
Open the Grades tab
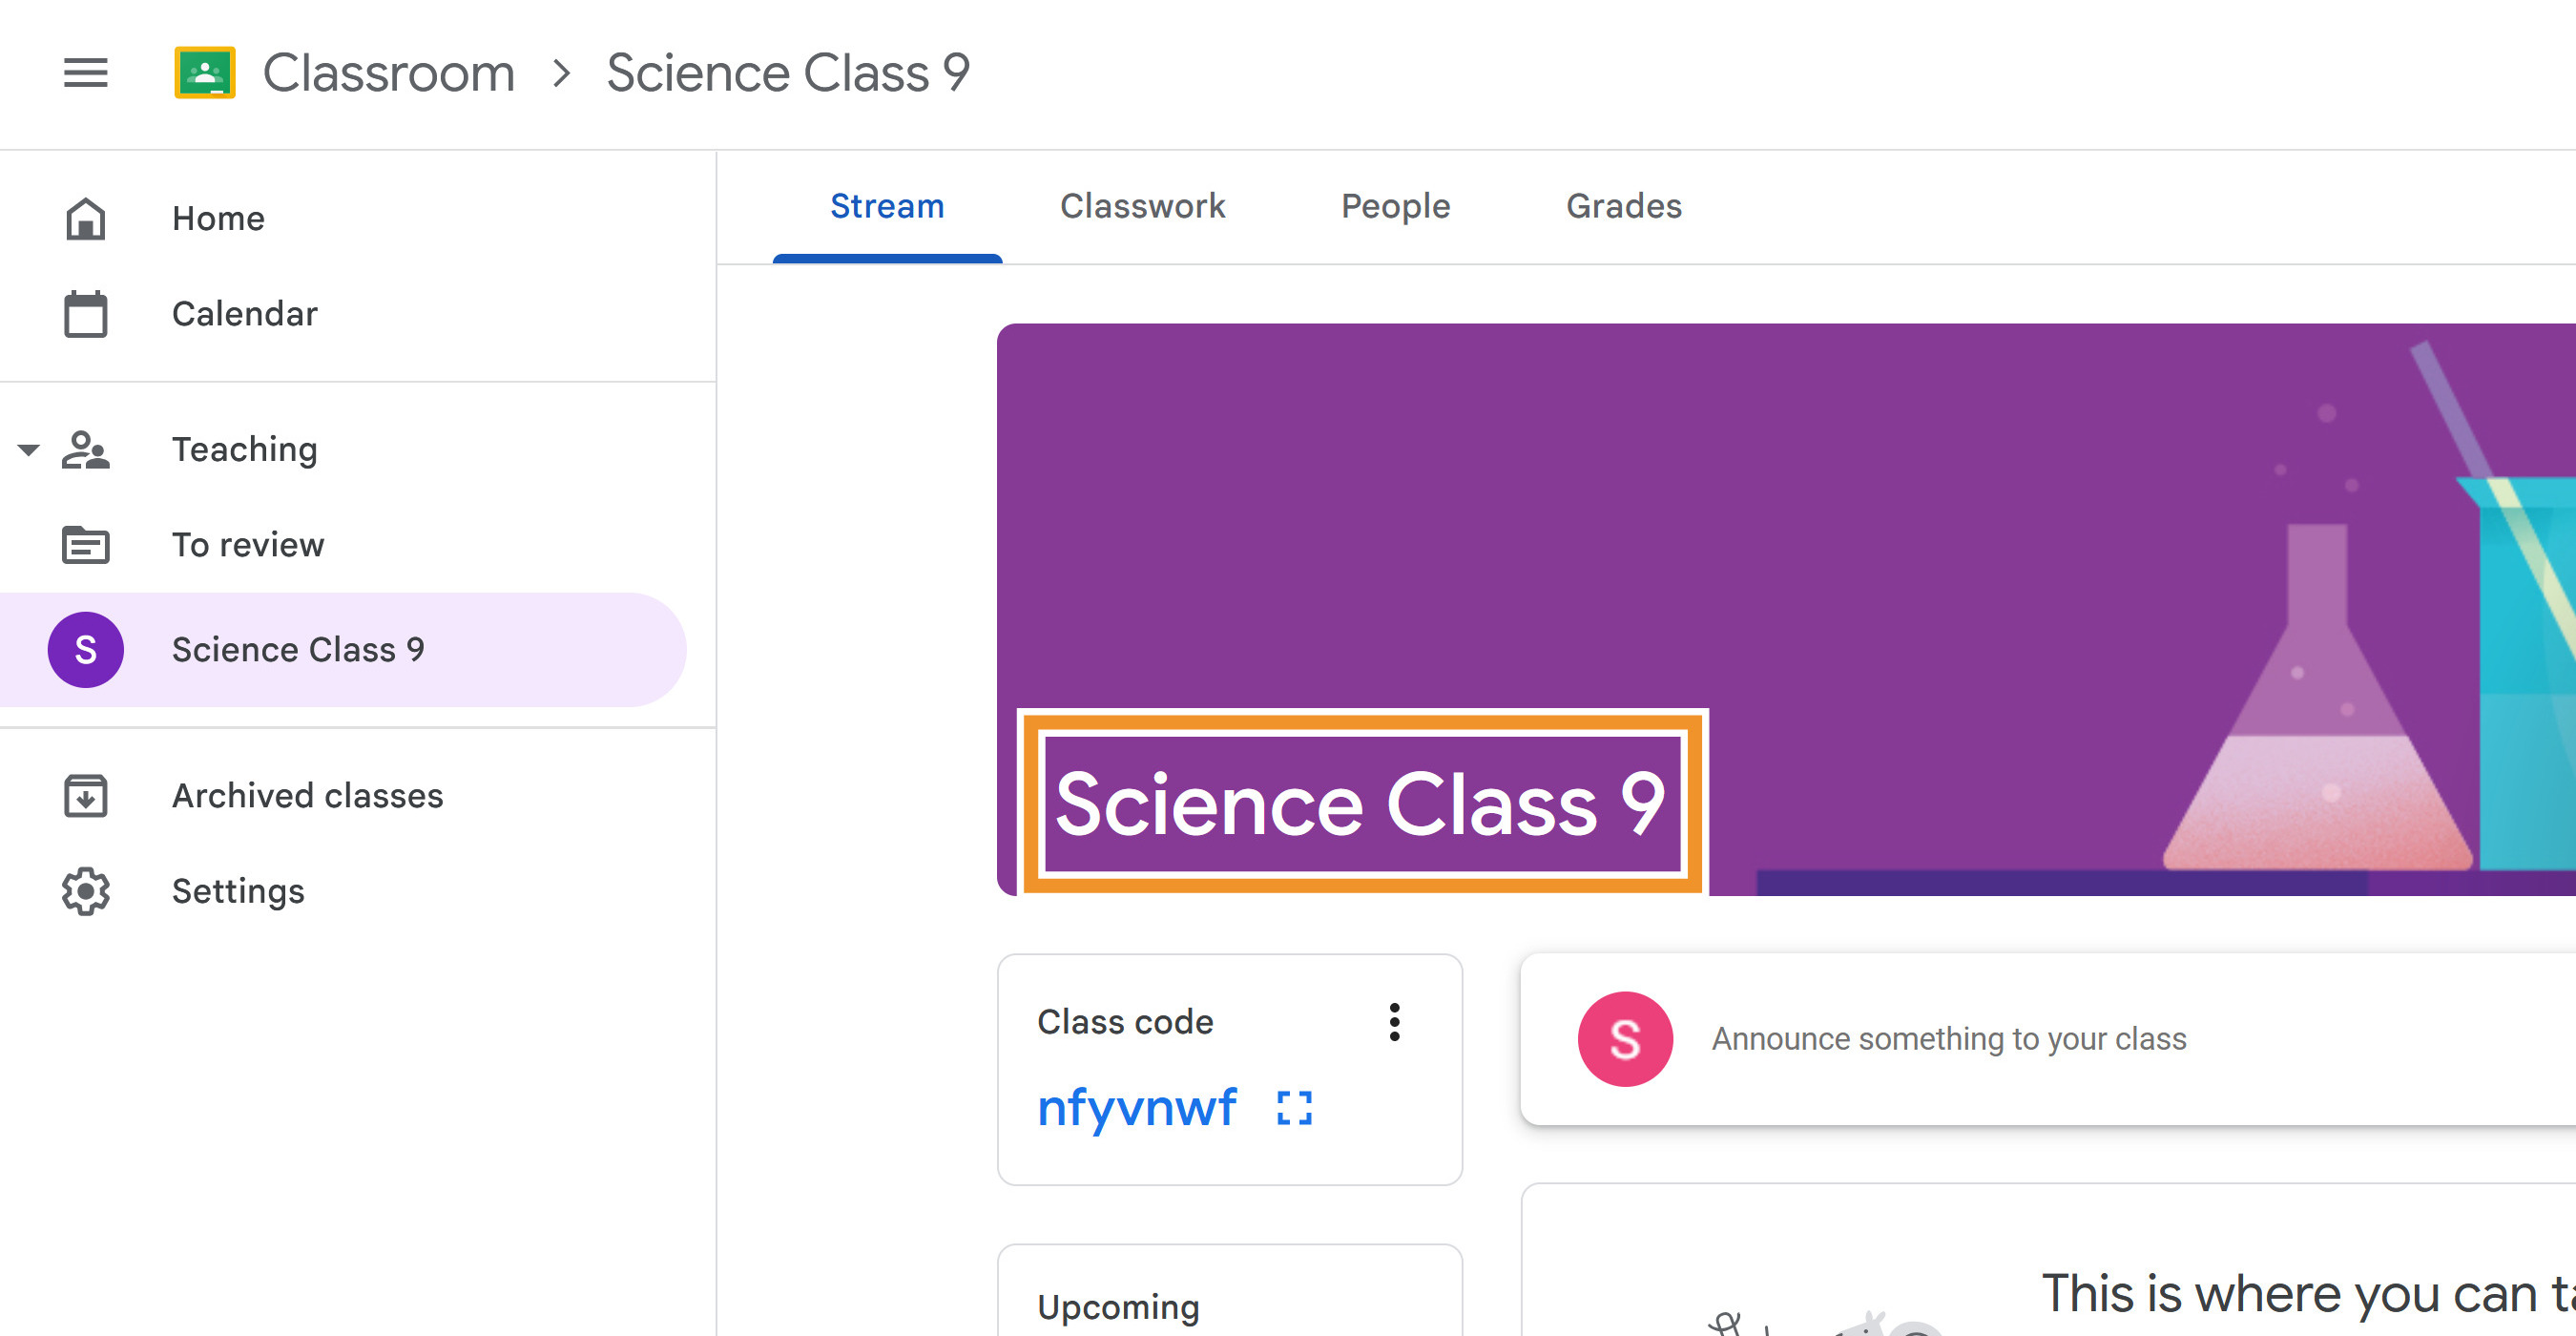1623,206
